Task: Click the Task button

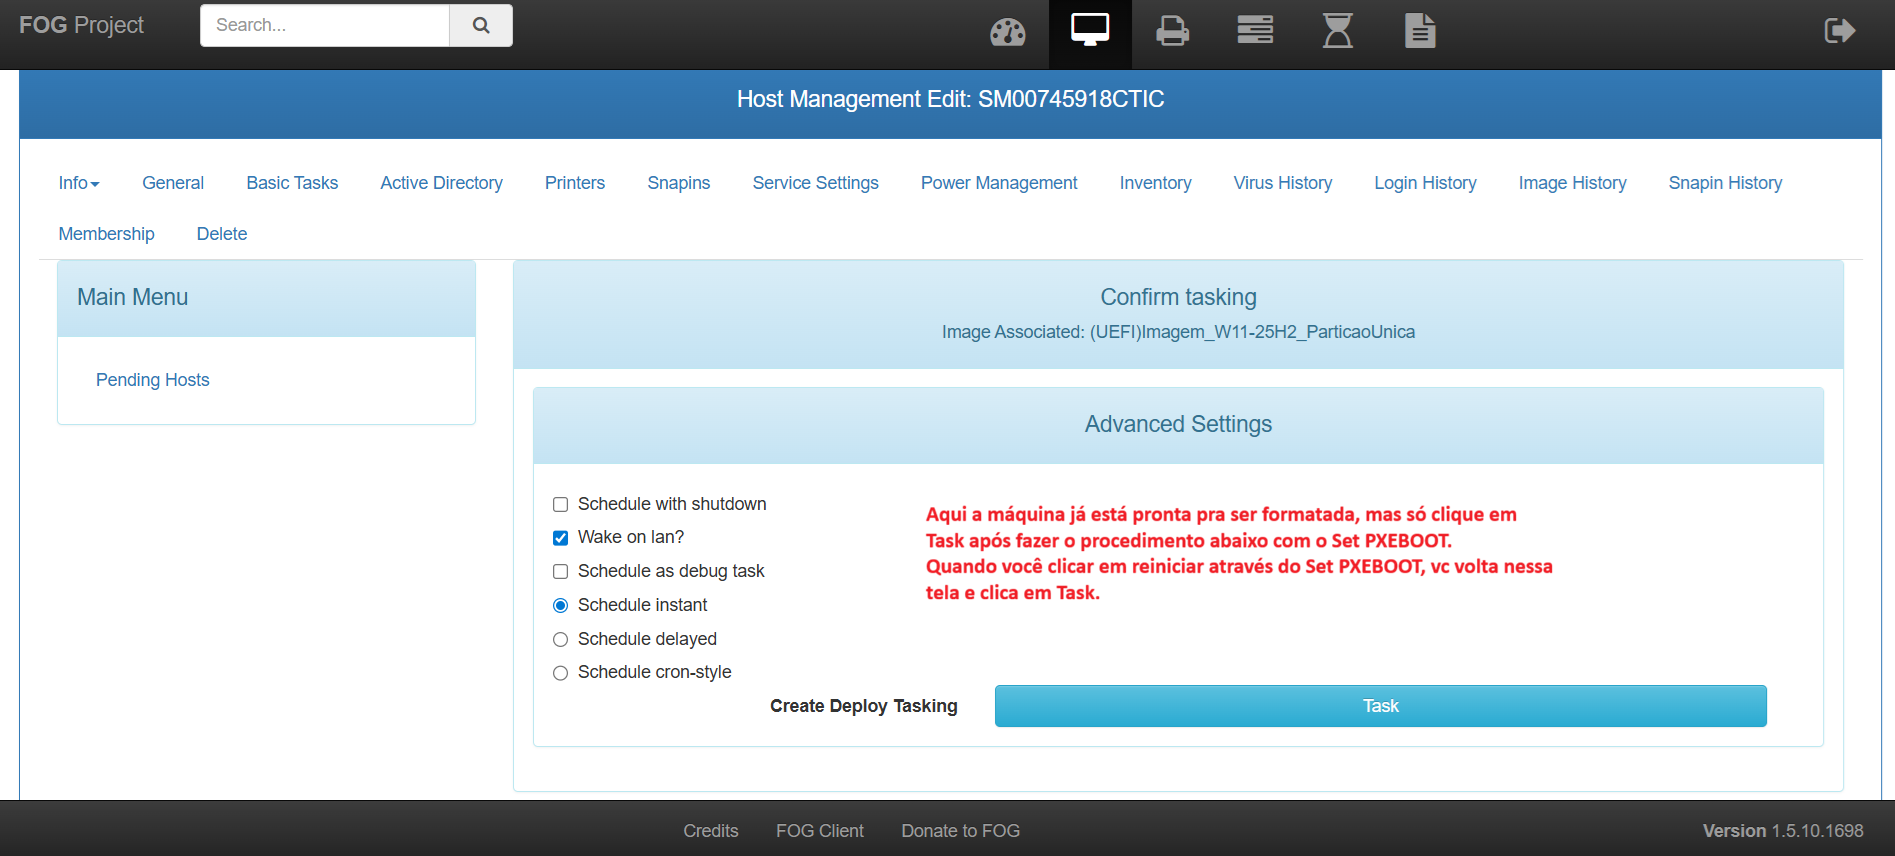Action: tap(1380, 706)
